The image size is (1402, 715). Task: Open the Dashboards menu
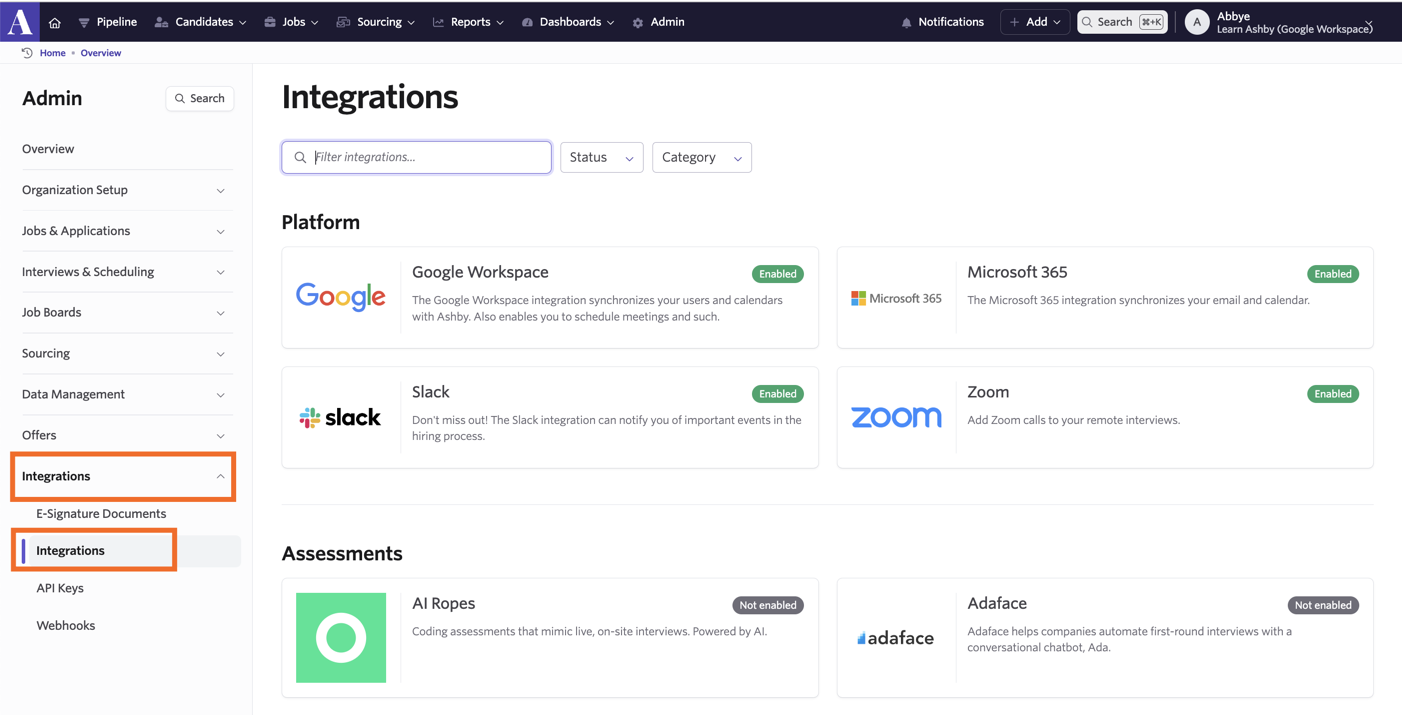(x=568, y=22)
